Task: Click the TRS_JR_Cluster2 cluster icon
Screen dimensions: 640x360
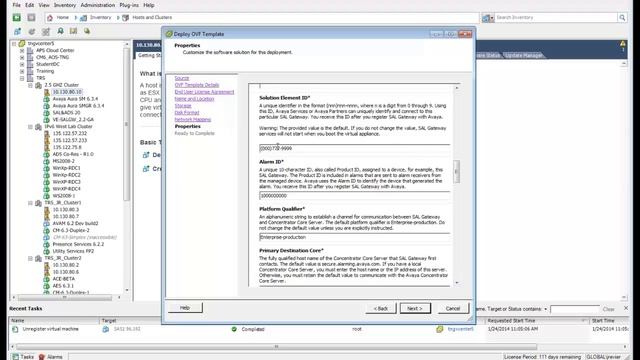Action: click(x=38, y=258)
